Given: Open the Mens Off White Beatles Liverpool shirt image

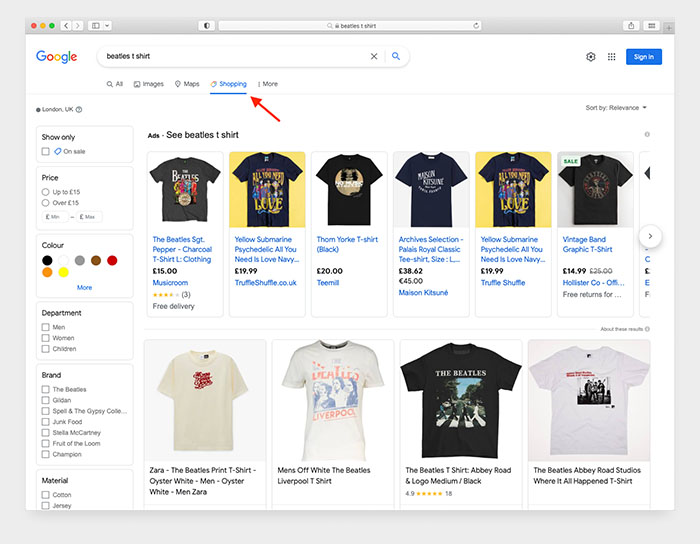Looking at the screenshot, I should point(333,400).
